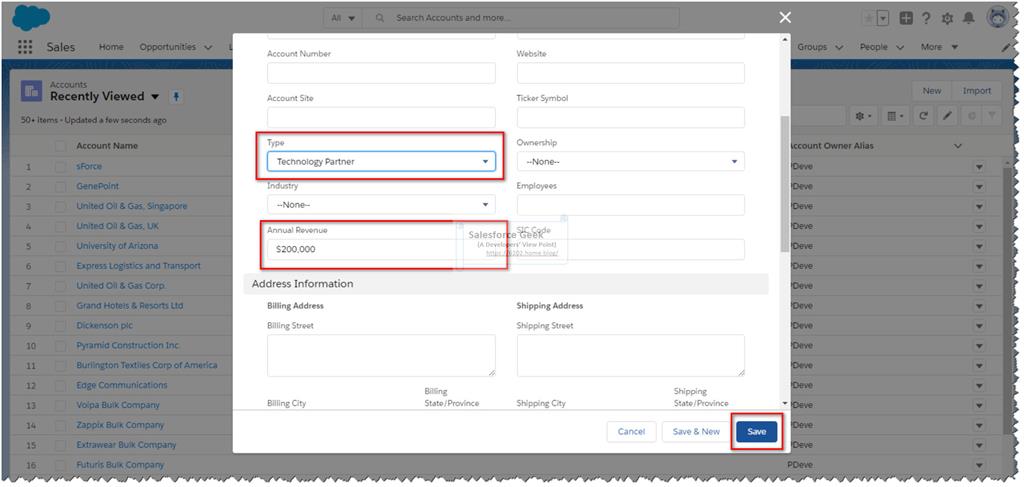Open the table display options icon
This screenshot has height=487, width=1024.
tap(893, 116)
